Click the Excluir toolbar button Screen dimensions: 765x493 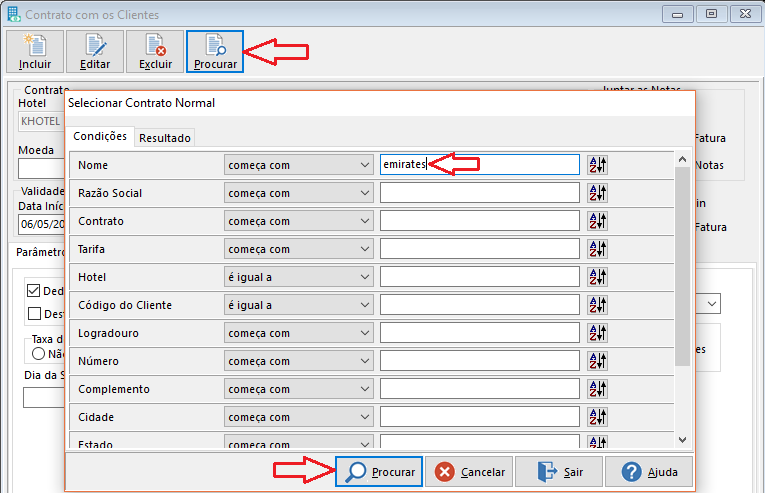tap(155, 52)
